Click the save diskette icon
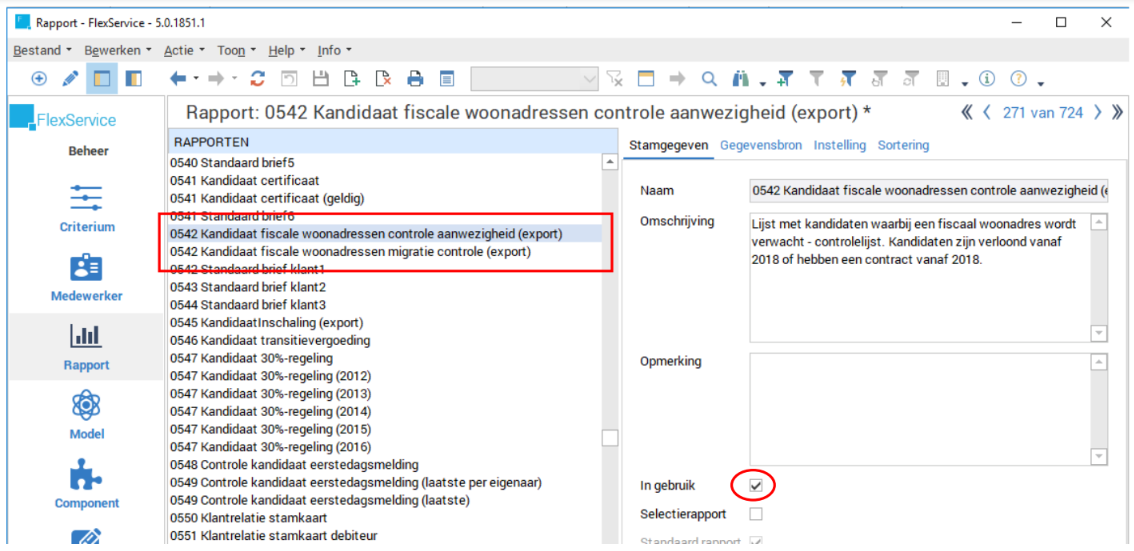This screenshot has height=551, width=1134. point(321,79)
